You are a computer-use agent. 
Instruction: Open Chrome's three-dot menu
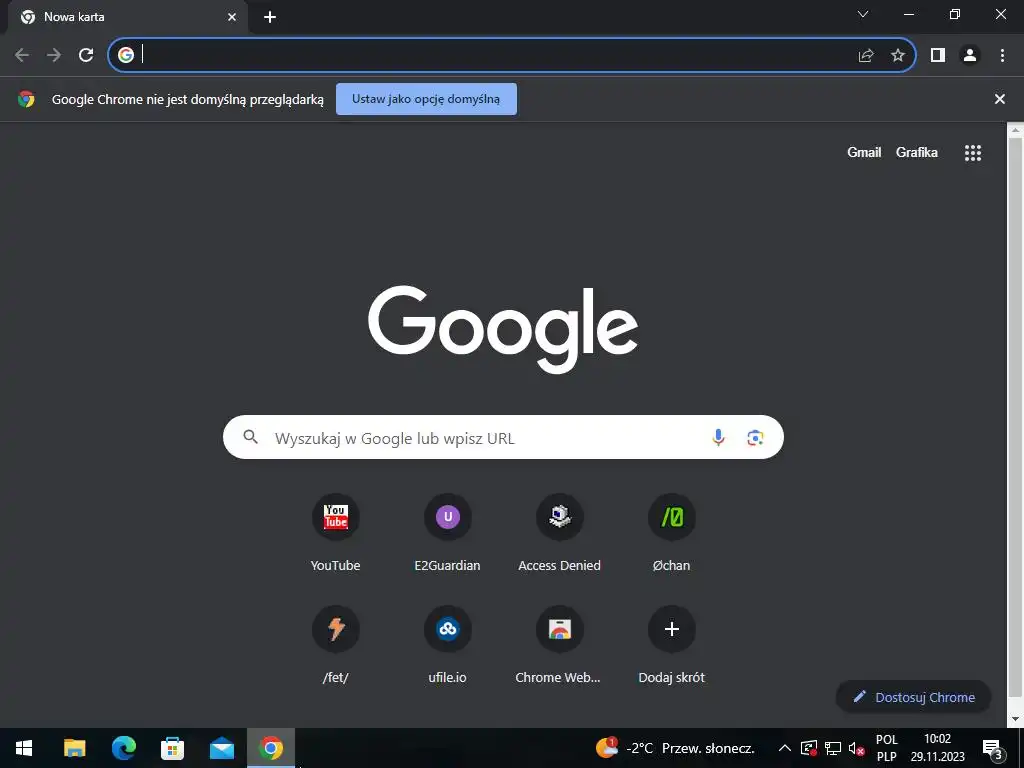coord(1002,56)
